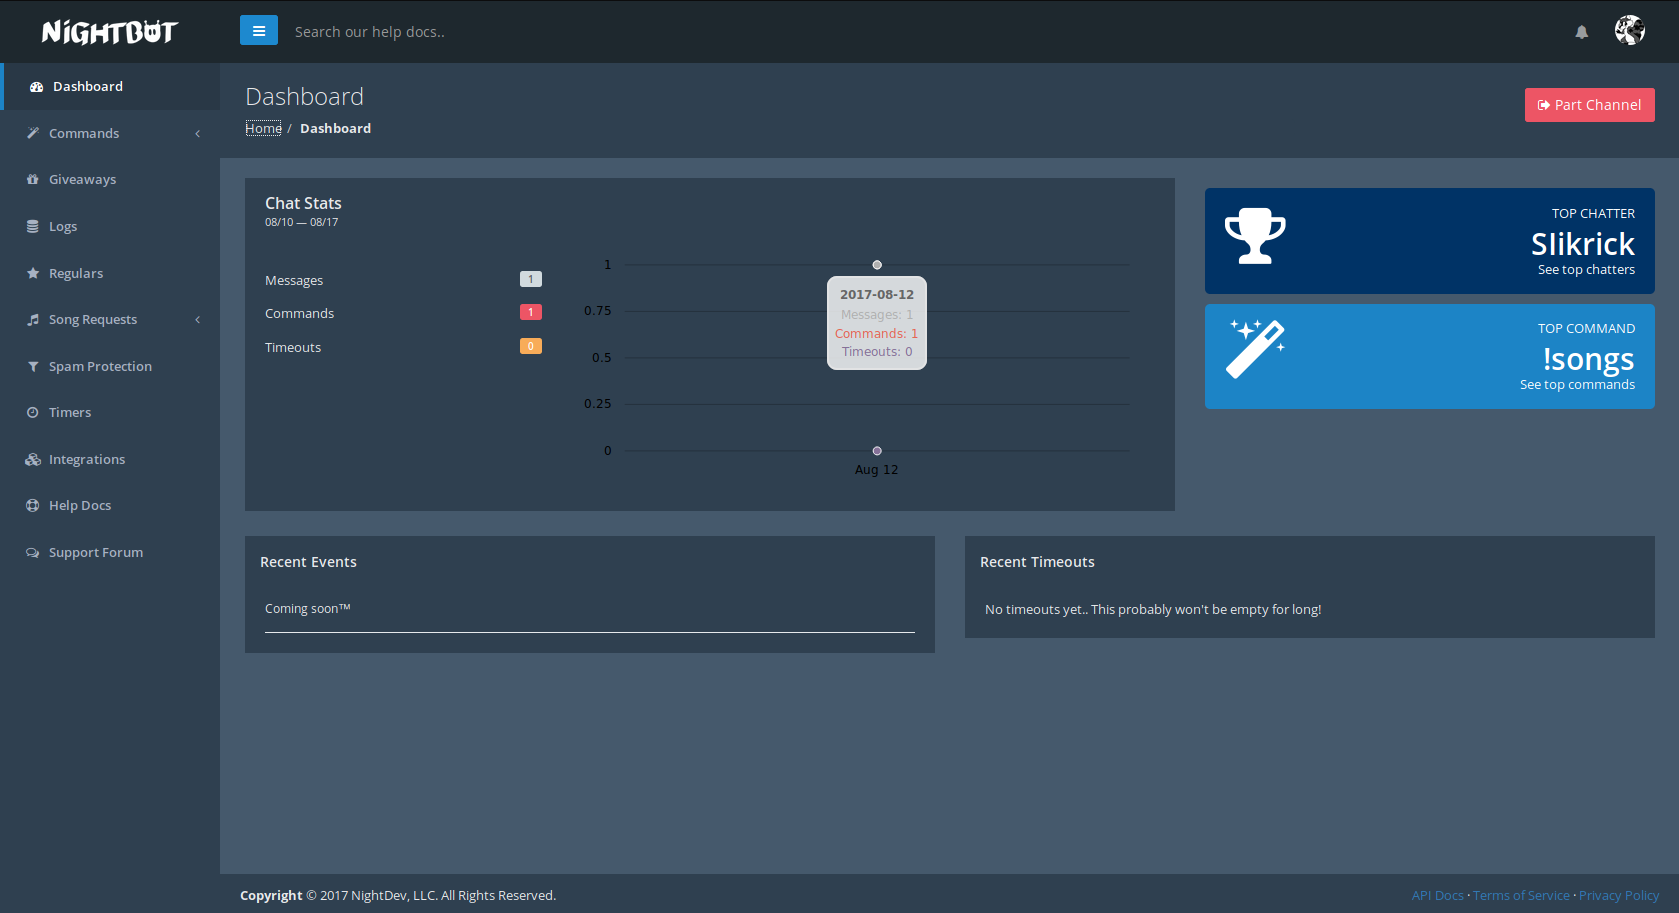This screenshot has height=913, width=1679.
Task: Open Help Docs from sidebar
Action: (x=110, y=506)
